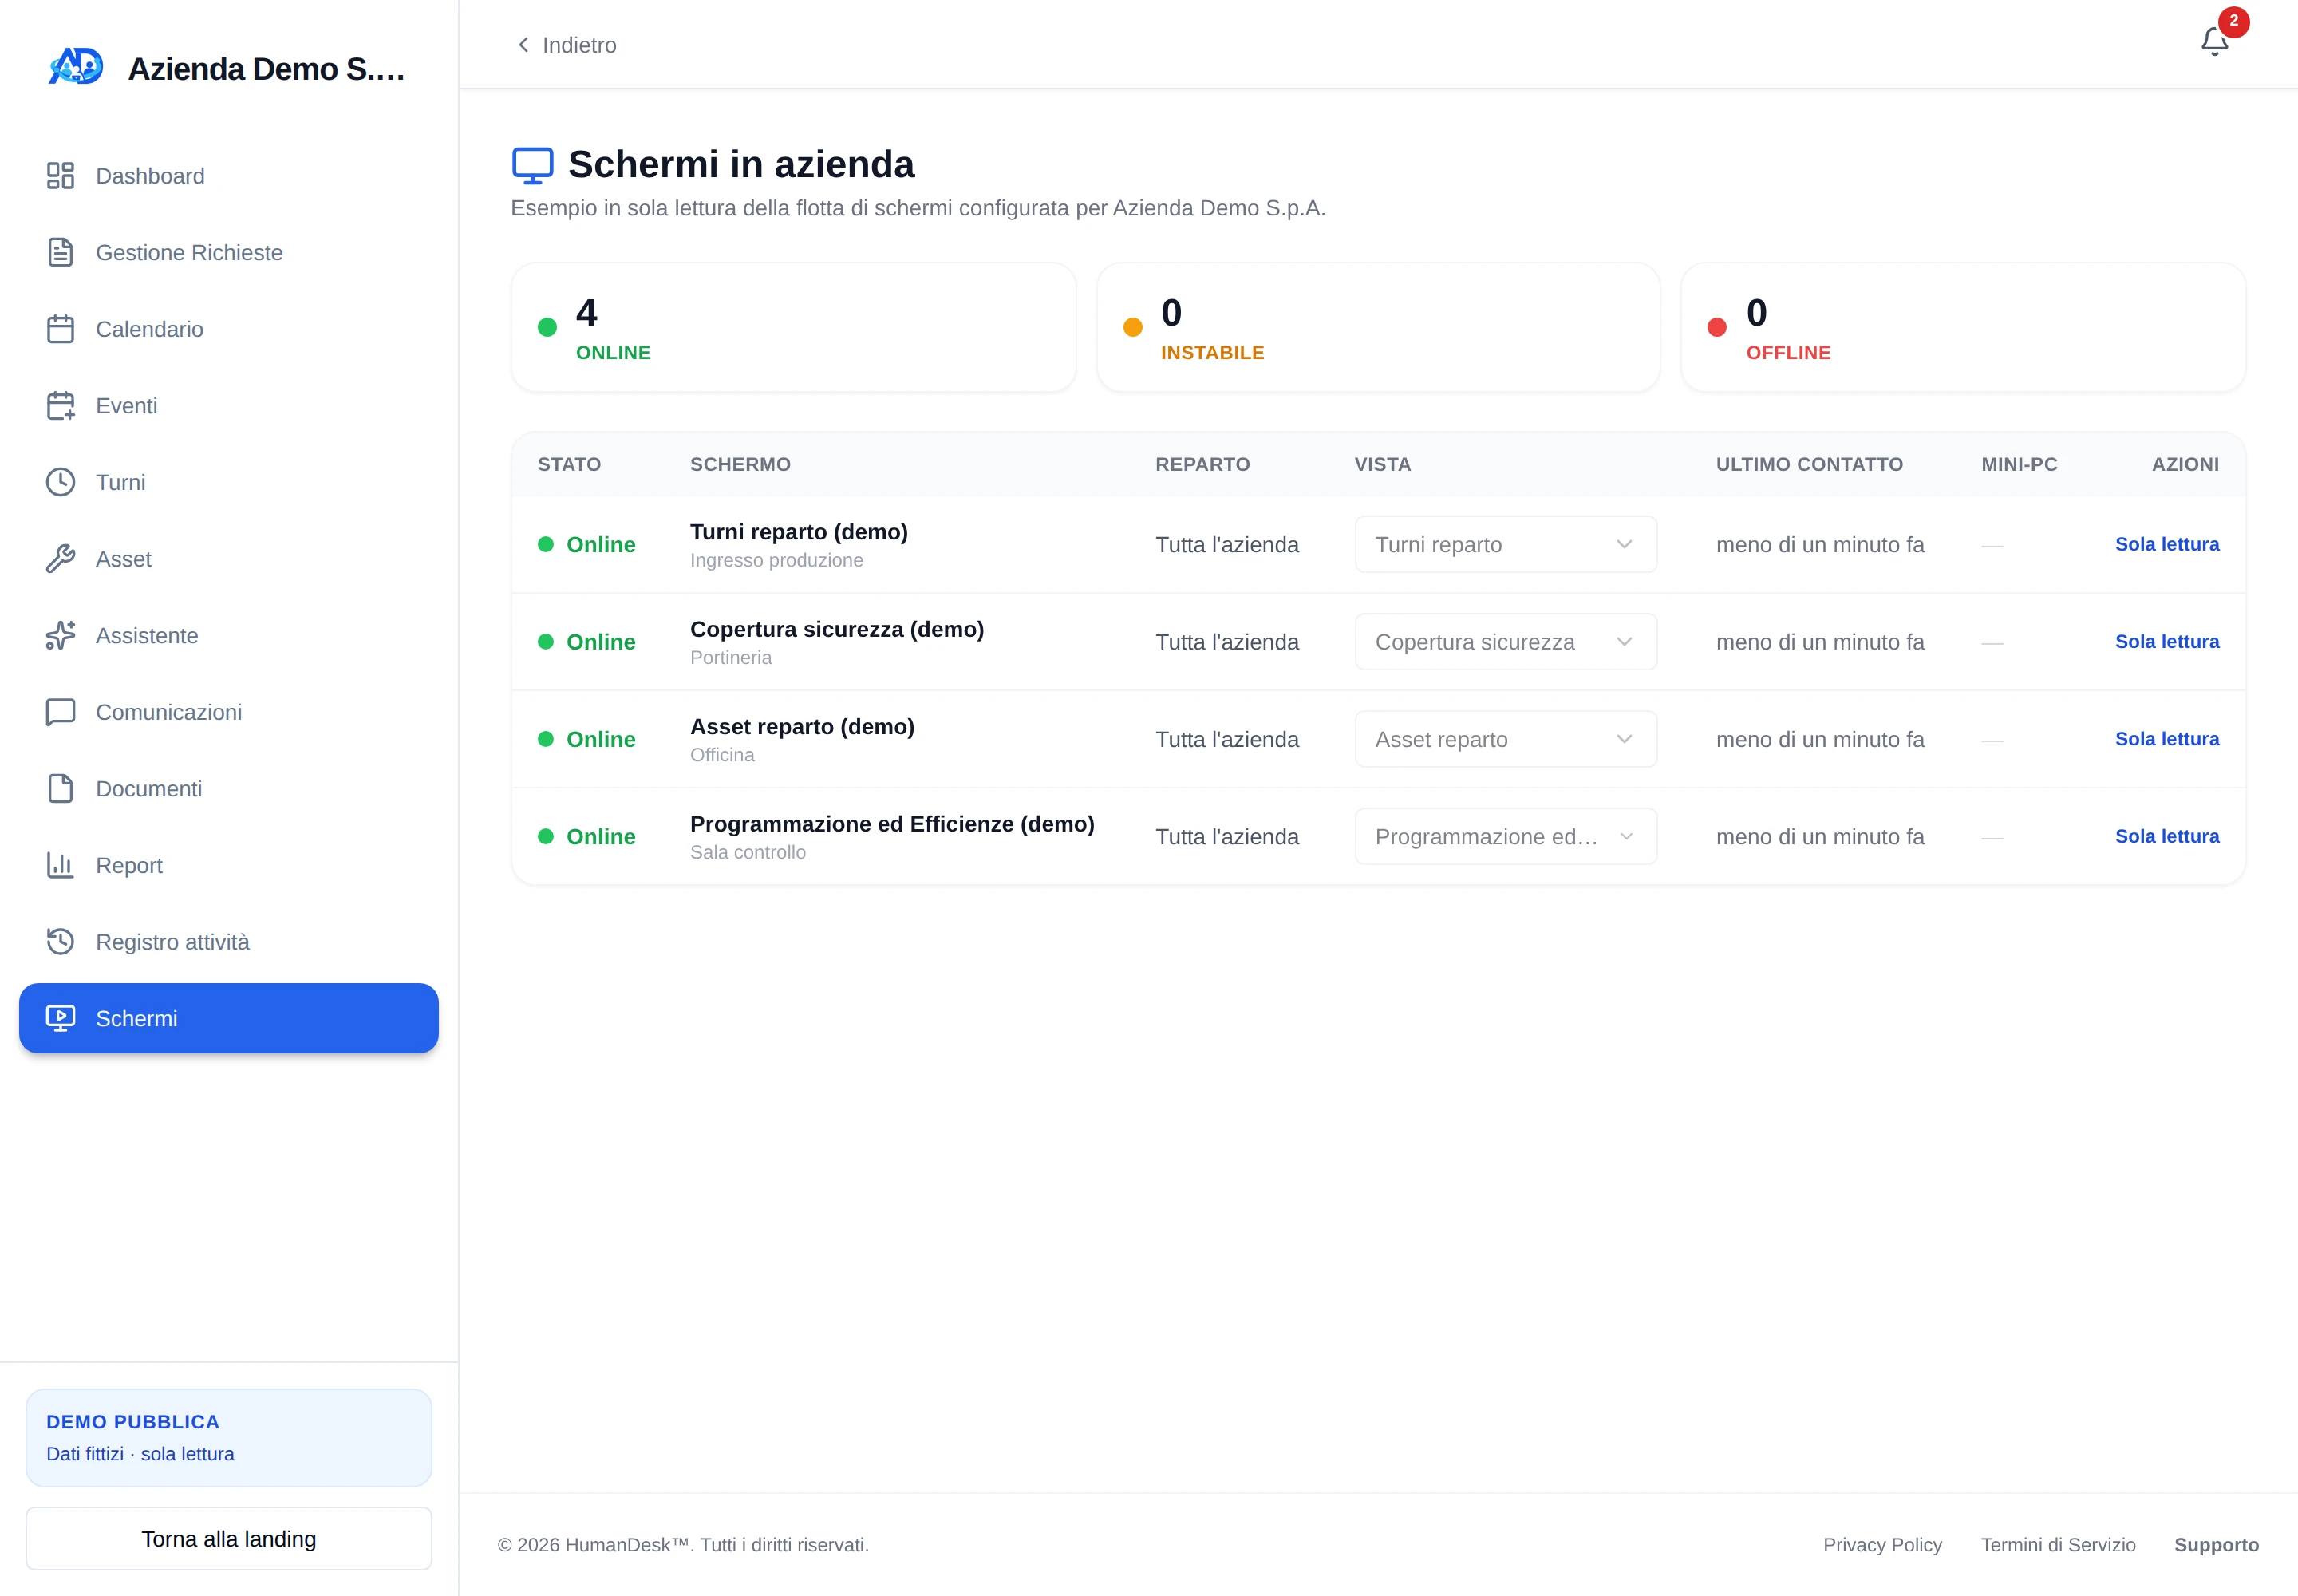
Task: Click the Report bar chart icon
Action: point(60,865)
